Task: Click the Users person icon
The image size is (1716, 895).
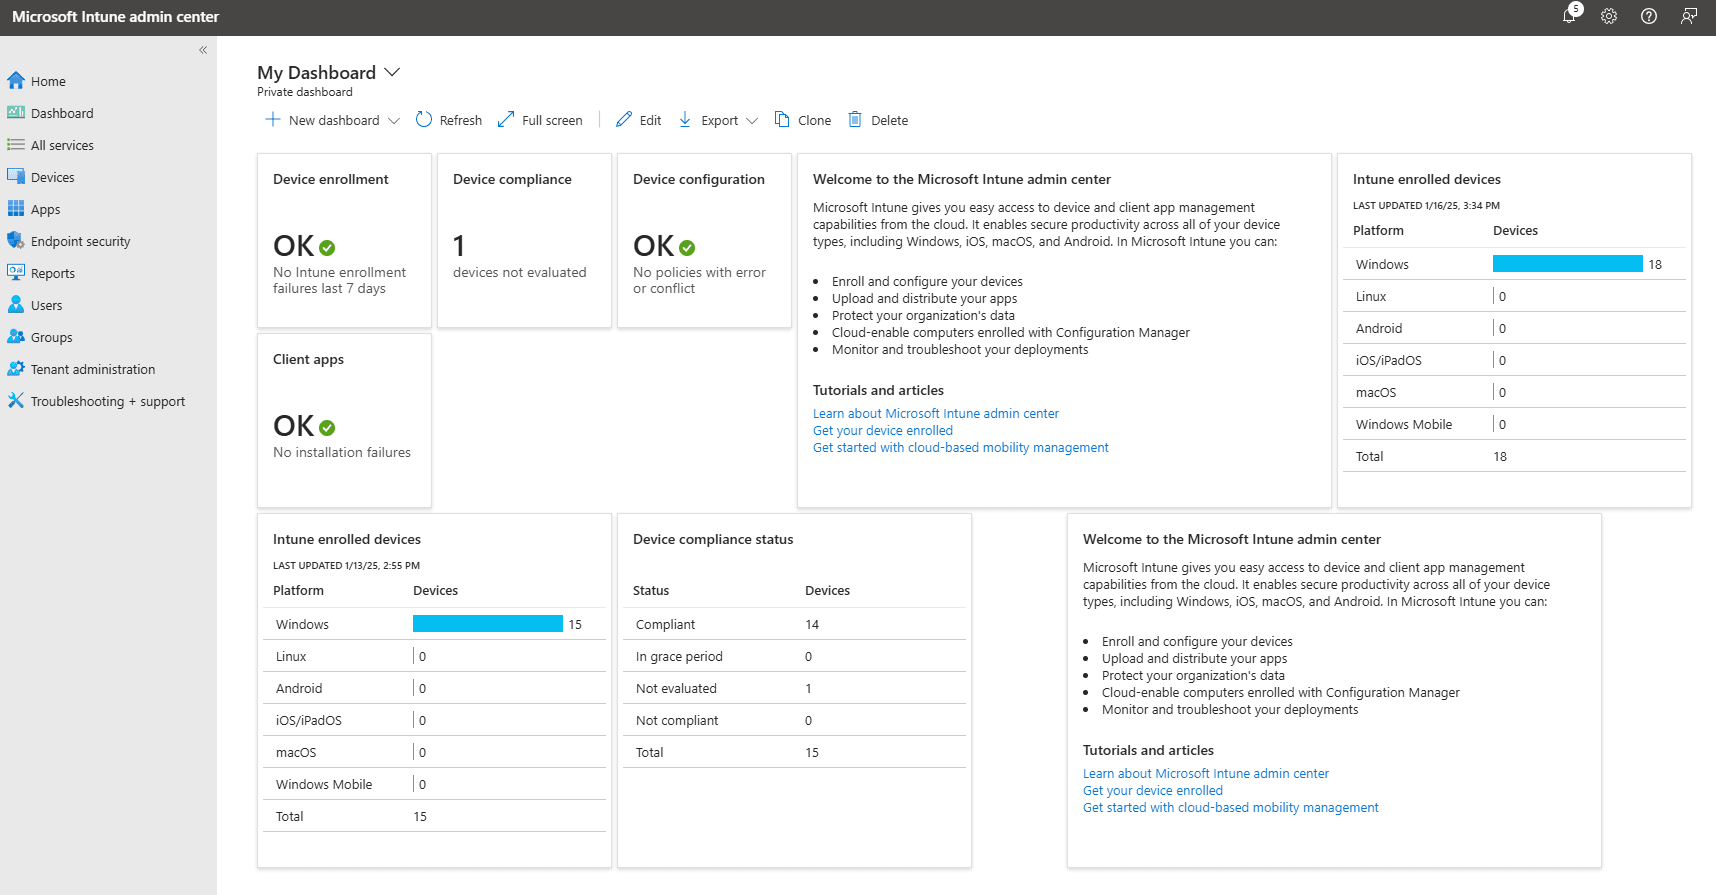Action: click(x=16, y=305)
